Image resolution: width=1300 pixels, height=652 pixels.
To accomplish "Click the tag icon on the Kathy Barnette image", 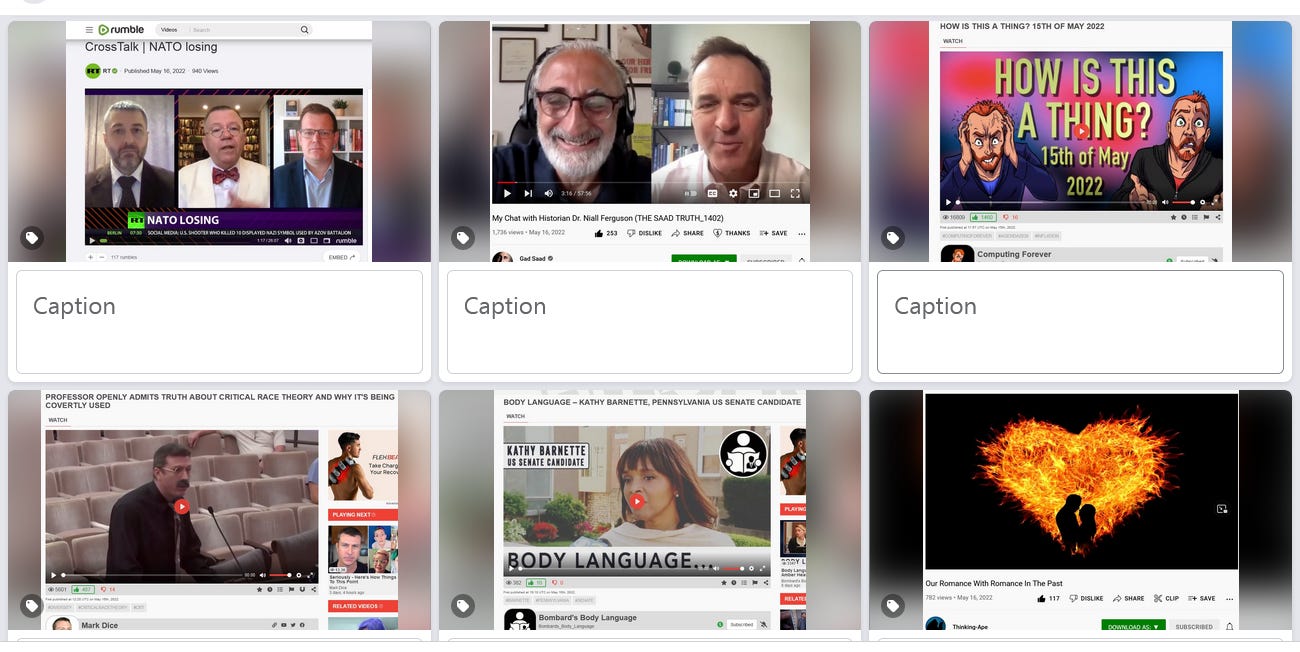I will pos(463,606).
